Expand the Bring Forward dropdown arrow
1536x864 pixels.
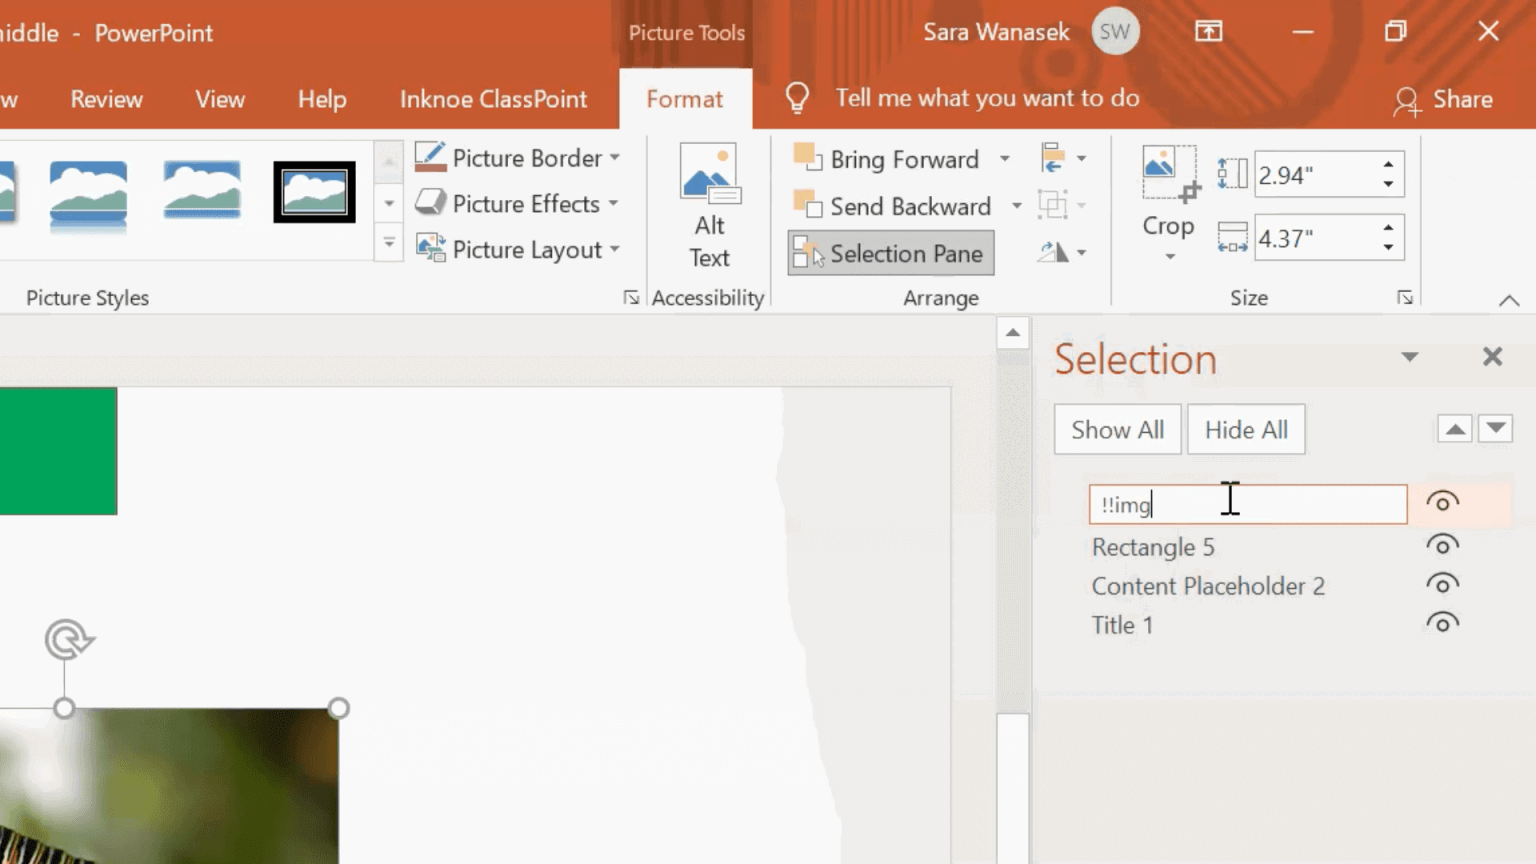1005,158
